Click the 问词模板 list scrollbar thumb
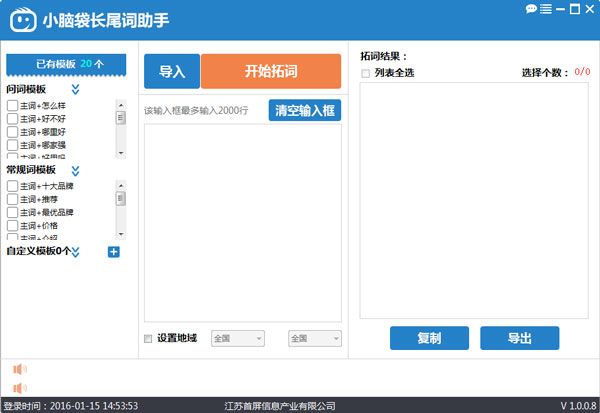The height and width of the screenshot is (413, 600). pyautogui.click(x=121, y=118)
